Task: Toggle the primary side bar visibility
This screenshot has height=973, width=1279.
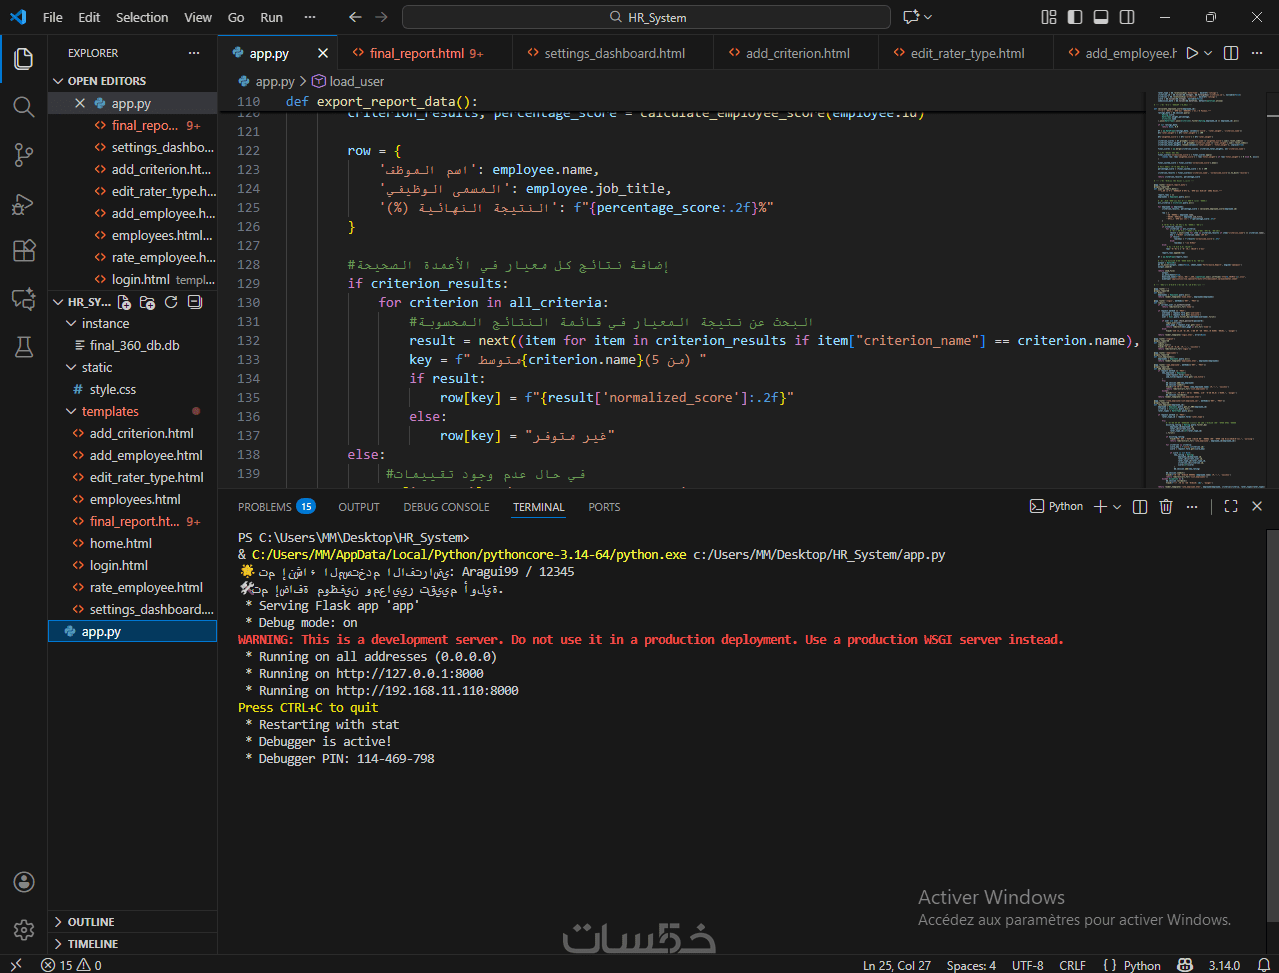Action: point(1075,17)
